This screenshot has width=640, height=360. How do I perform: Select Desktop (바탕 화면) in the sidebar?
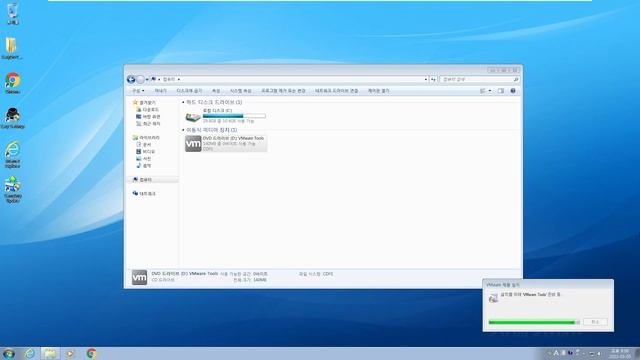point(148,116)
